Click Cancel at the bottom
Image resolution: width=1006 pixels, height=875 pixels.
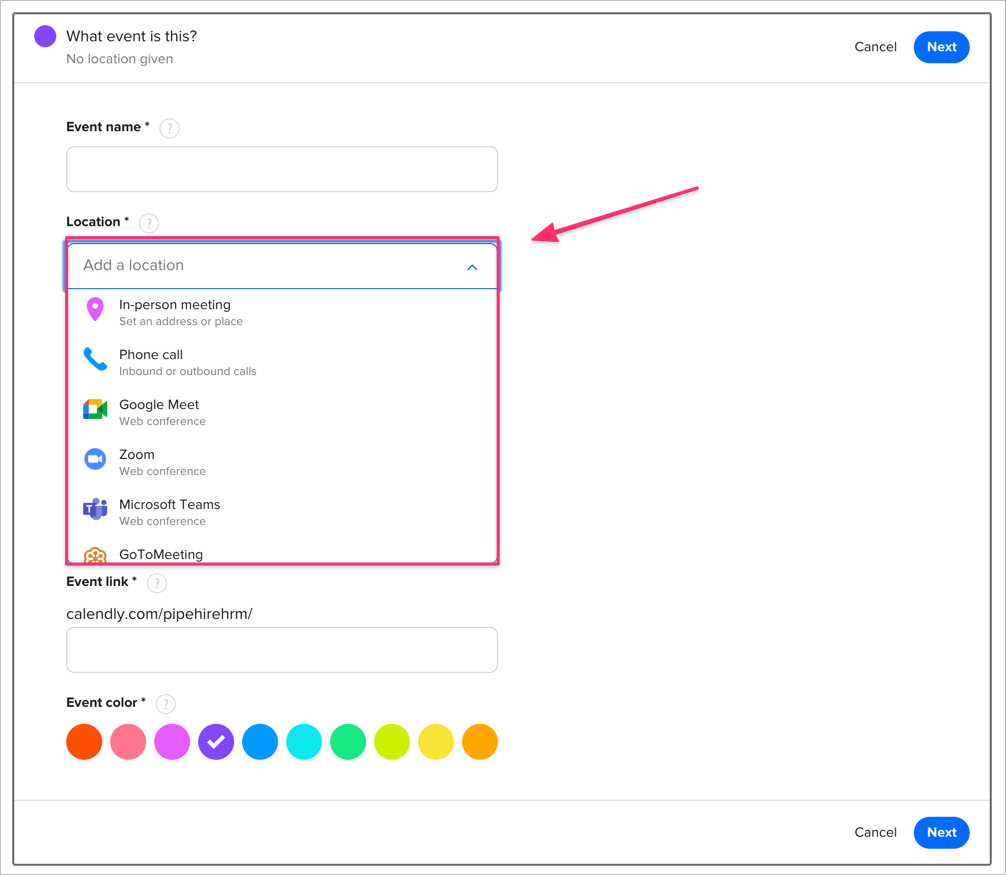(x=875, y=832)
